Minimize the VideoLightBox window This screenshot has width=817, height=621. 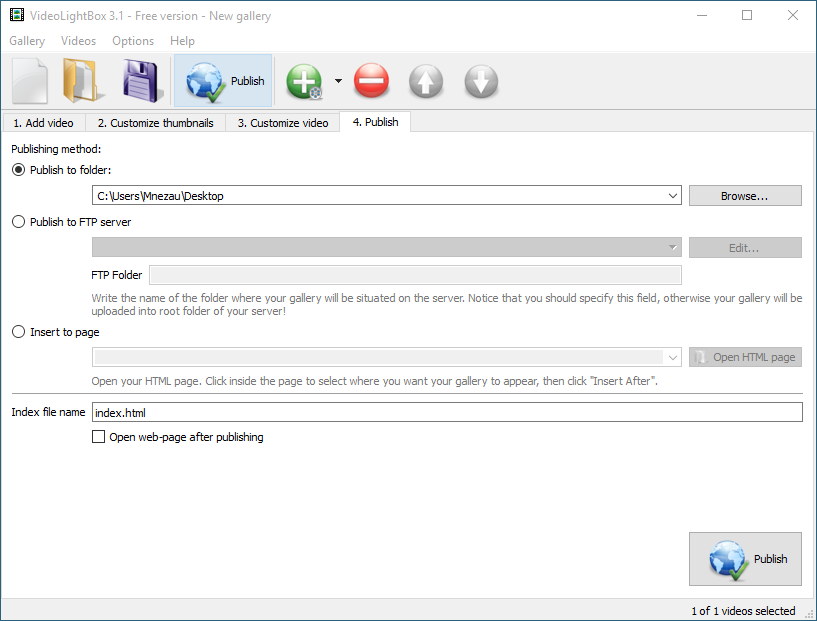tap(702, 15)
